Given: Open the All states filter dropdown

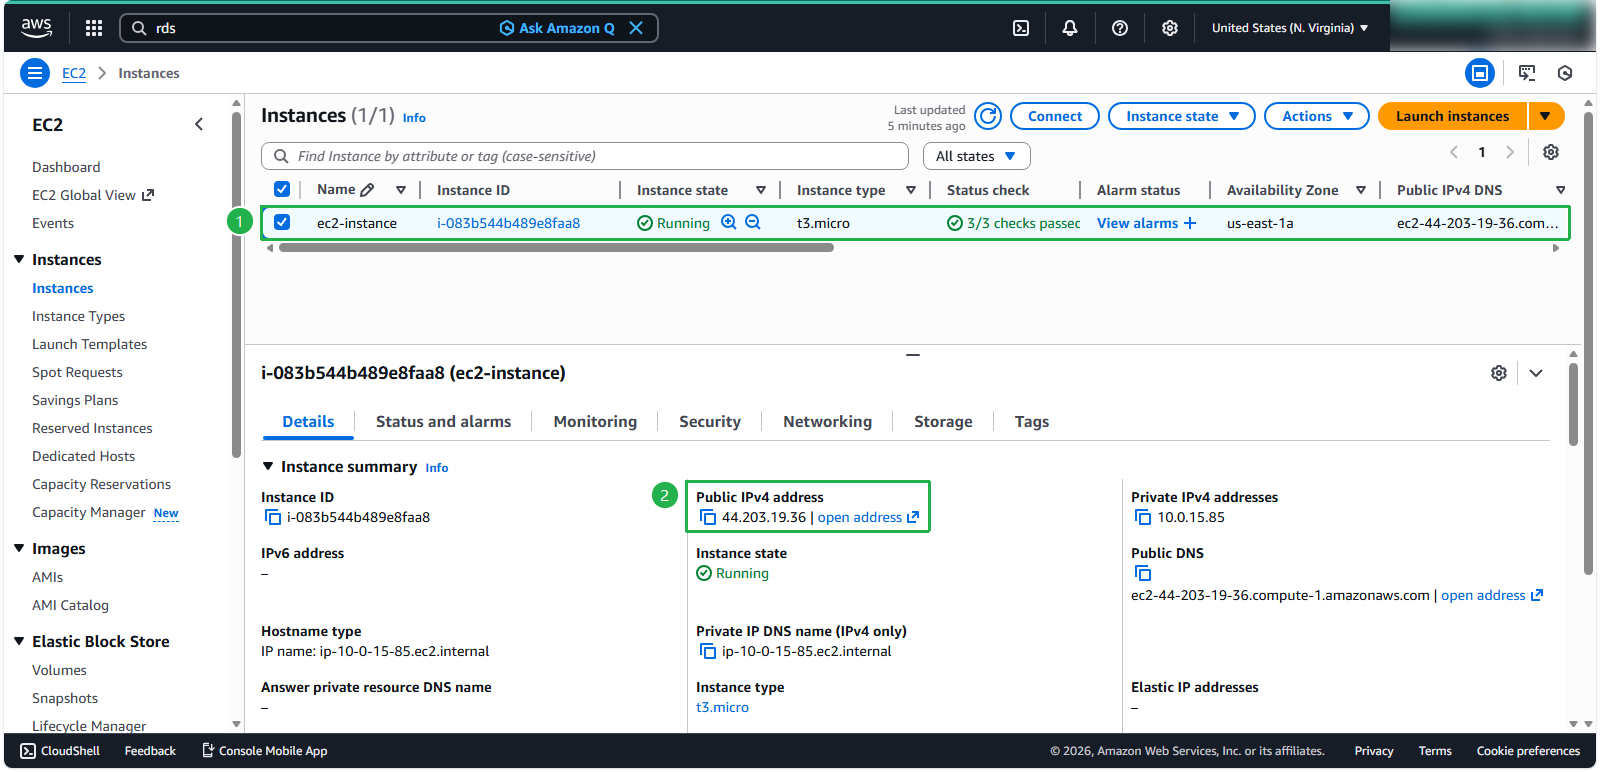Looking at the screenshot, I should coord(976,156).
